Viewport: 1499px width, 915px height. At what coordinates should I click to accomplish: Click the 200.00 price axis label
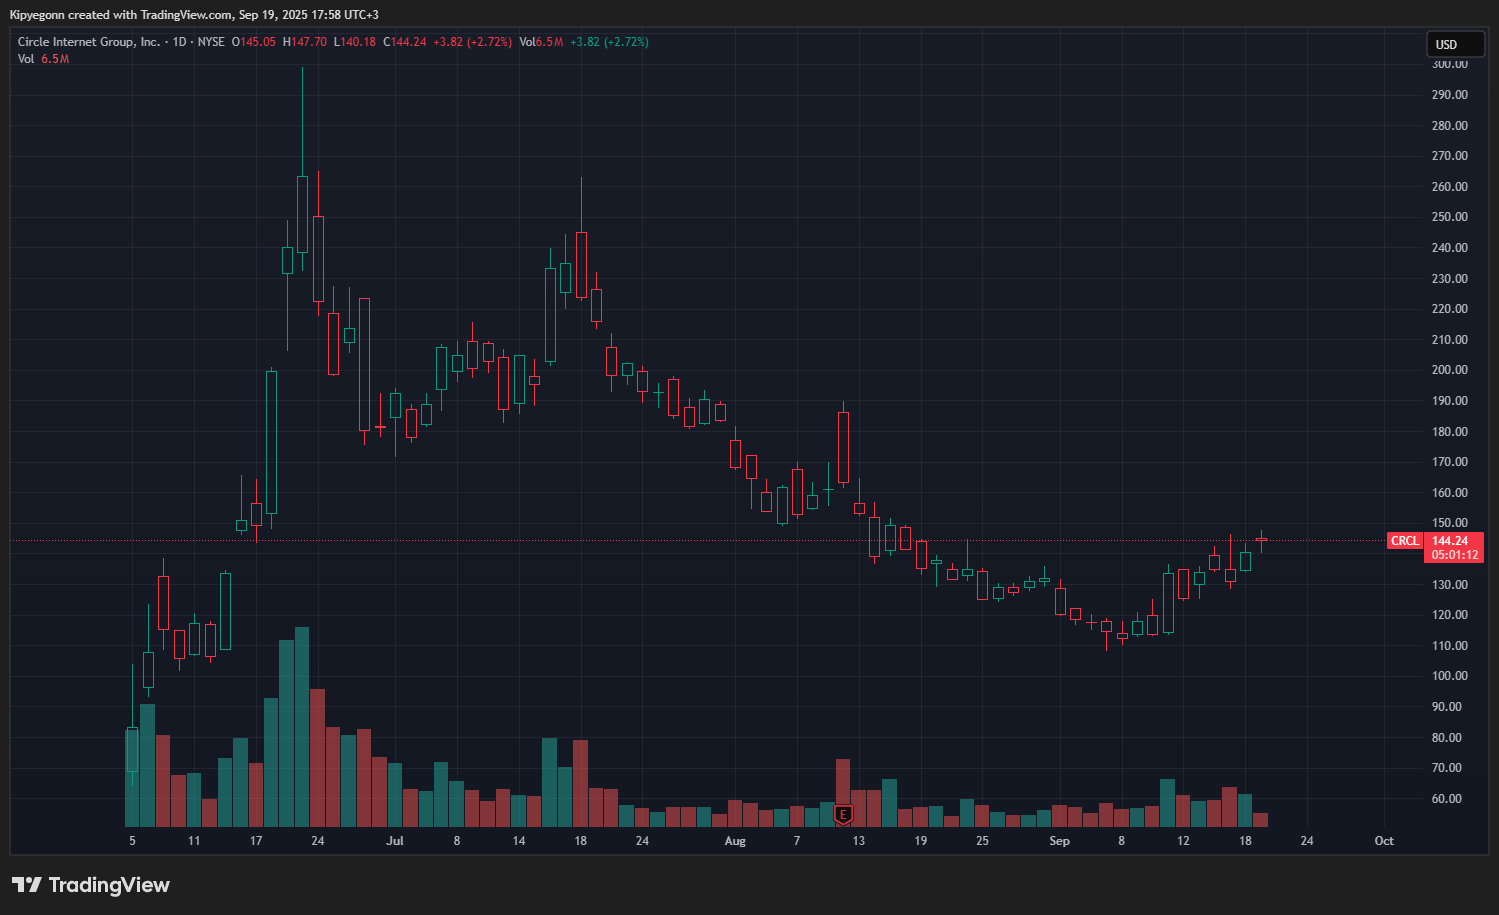pos(1450,370)
